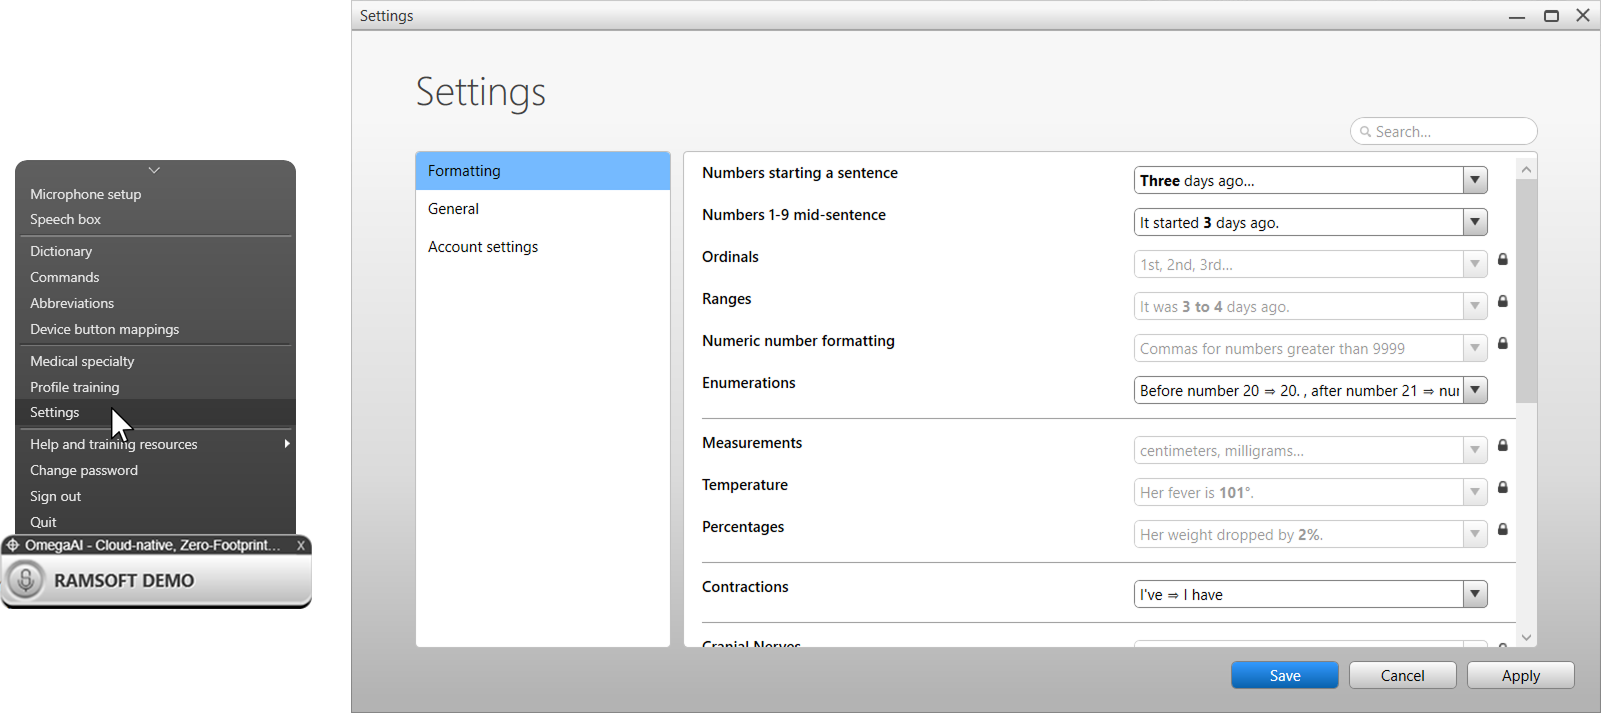Viewport: 1601px width, 713px height.
Task: Open the Ranges dropdown
Action: coord(1475,306)
